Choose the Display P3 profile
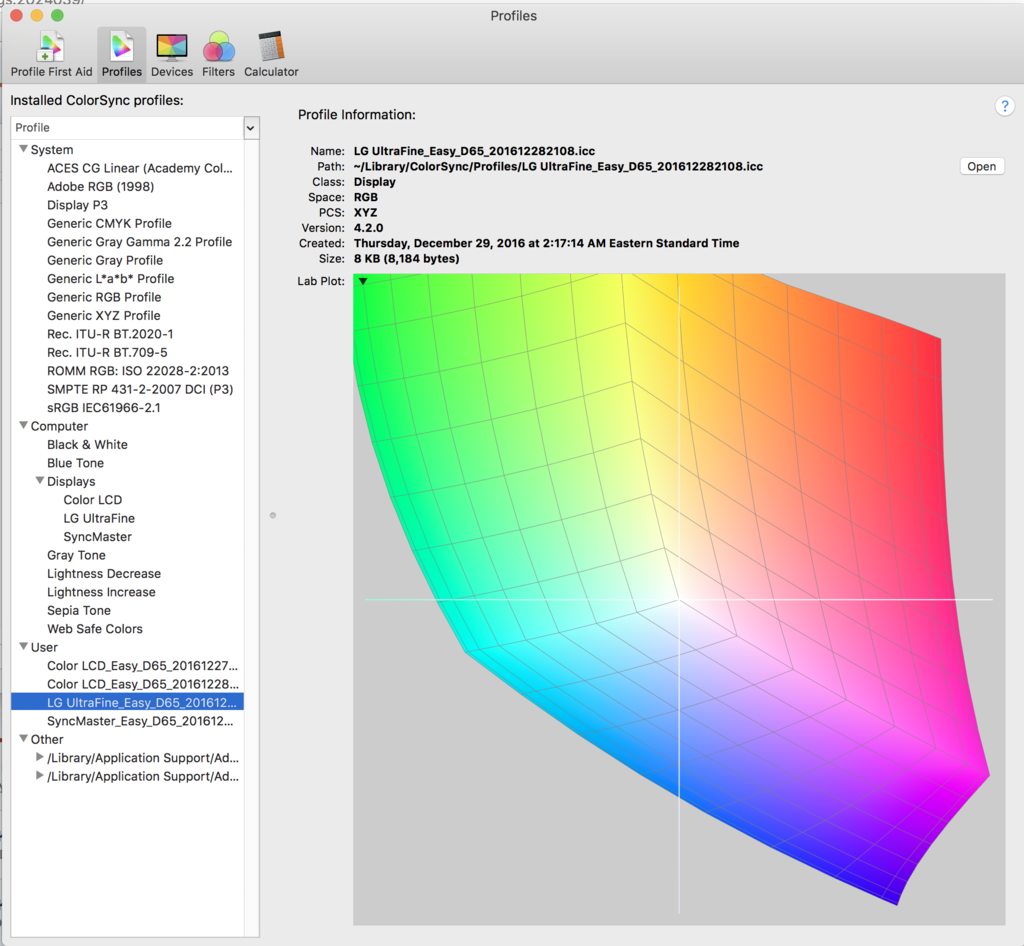Screen dimensions: 1024x946 tap(77, 205)
